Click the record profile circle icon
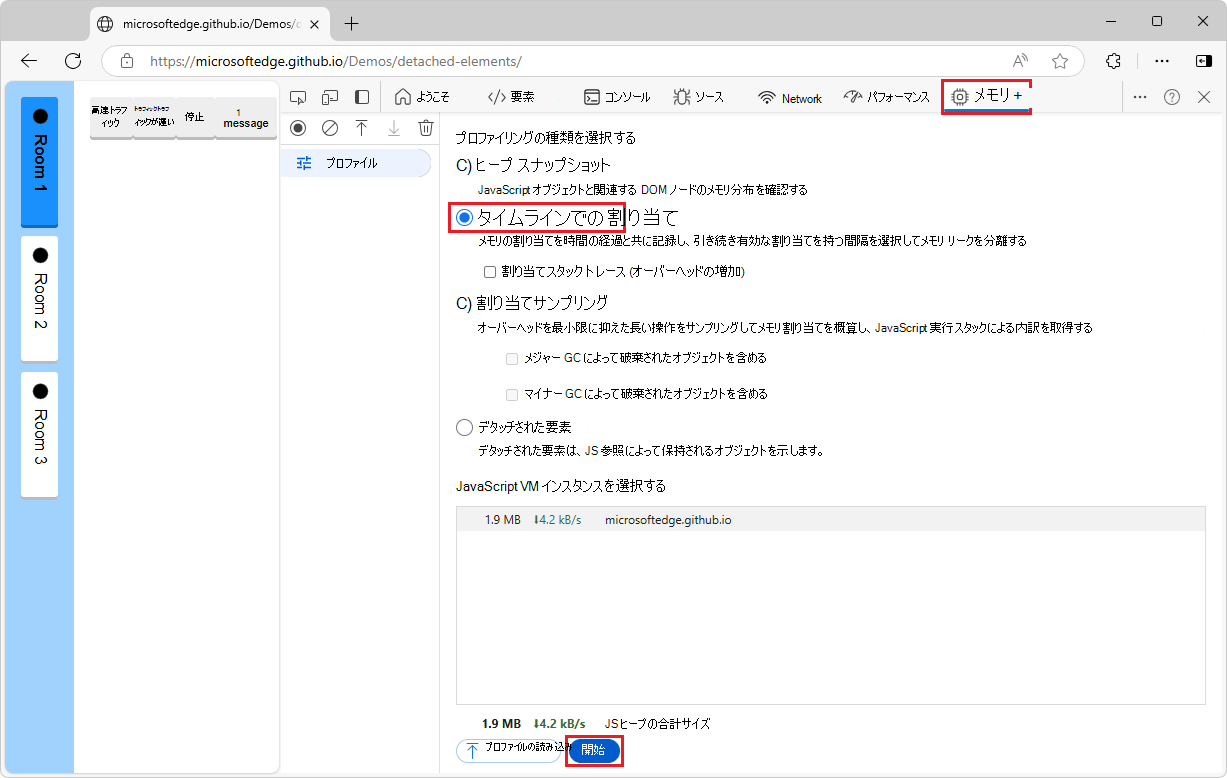Screen dimensions: 1227x778 point(298,128)
